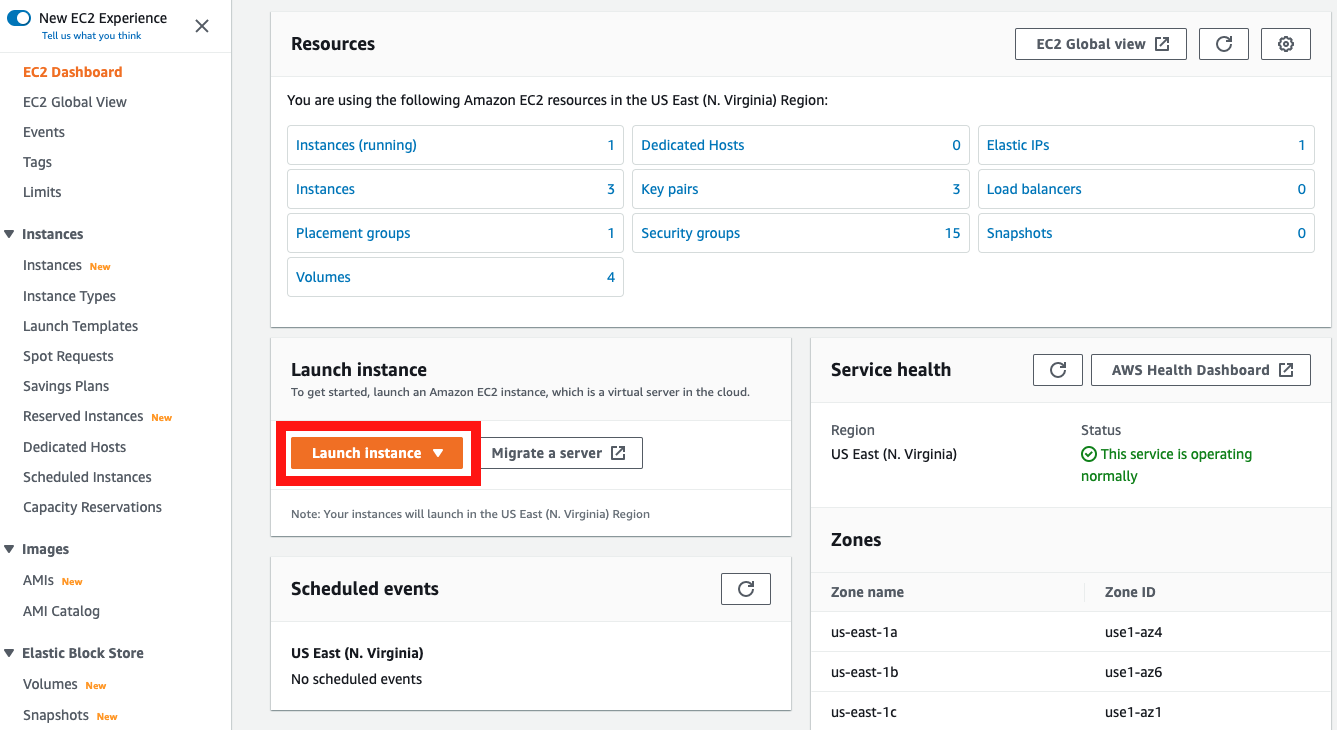Image resolution: width=1337 pixels, height=730 pixels.
Task: Open Resources settings gear icon
Action: point(1286,44)
